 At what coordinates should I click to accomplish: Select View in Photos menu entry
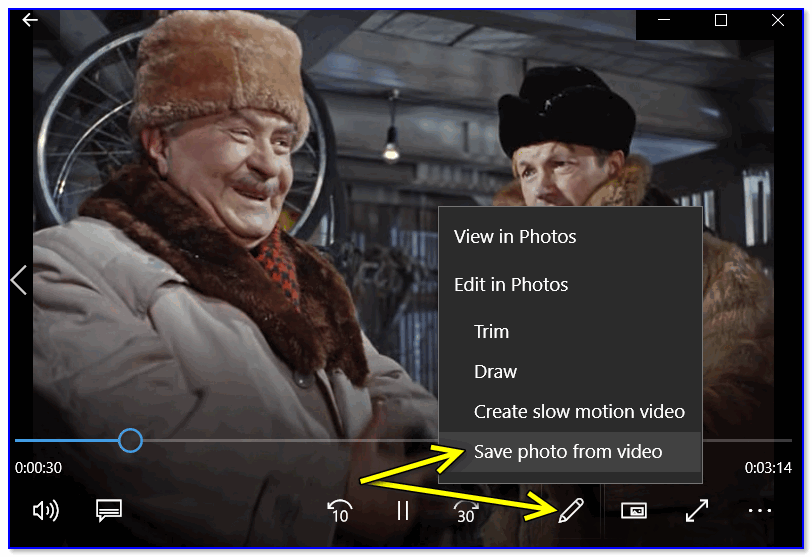coord(515,237)
